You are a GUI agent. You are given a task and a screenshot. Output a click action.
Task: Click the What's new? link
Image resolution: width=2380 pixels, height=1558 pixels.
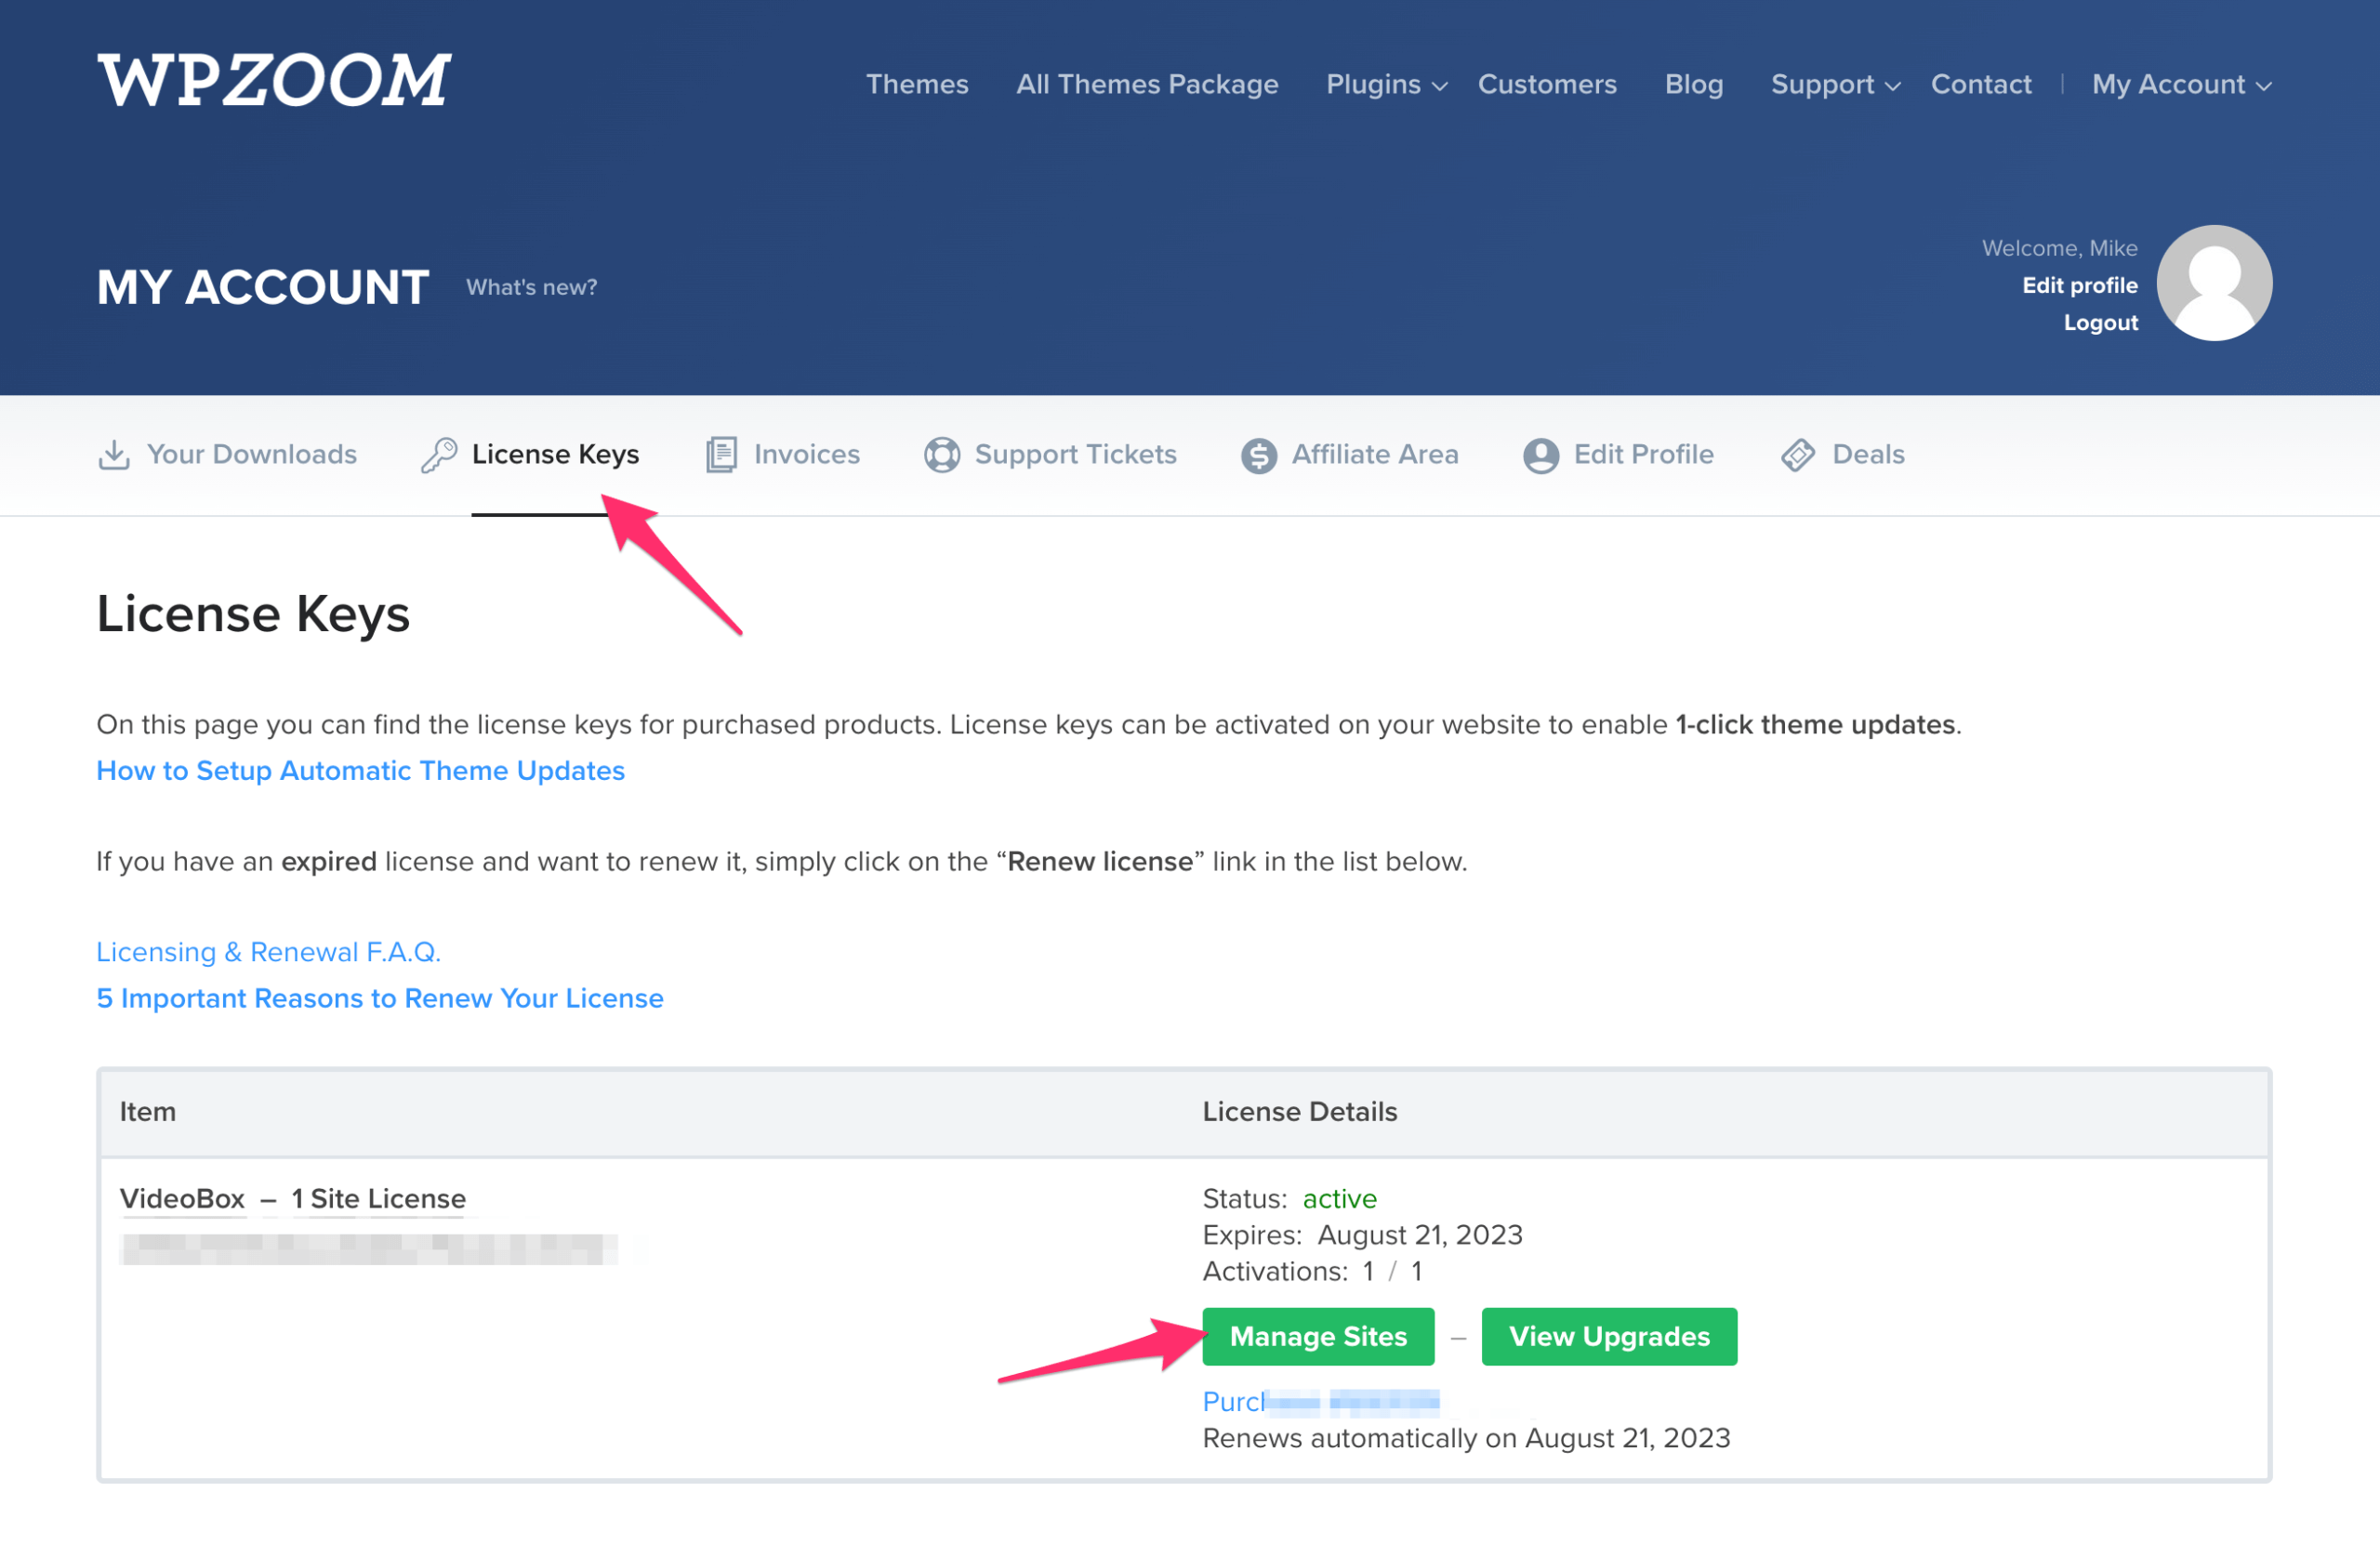coord(531,288)
